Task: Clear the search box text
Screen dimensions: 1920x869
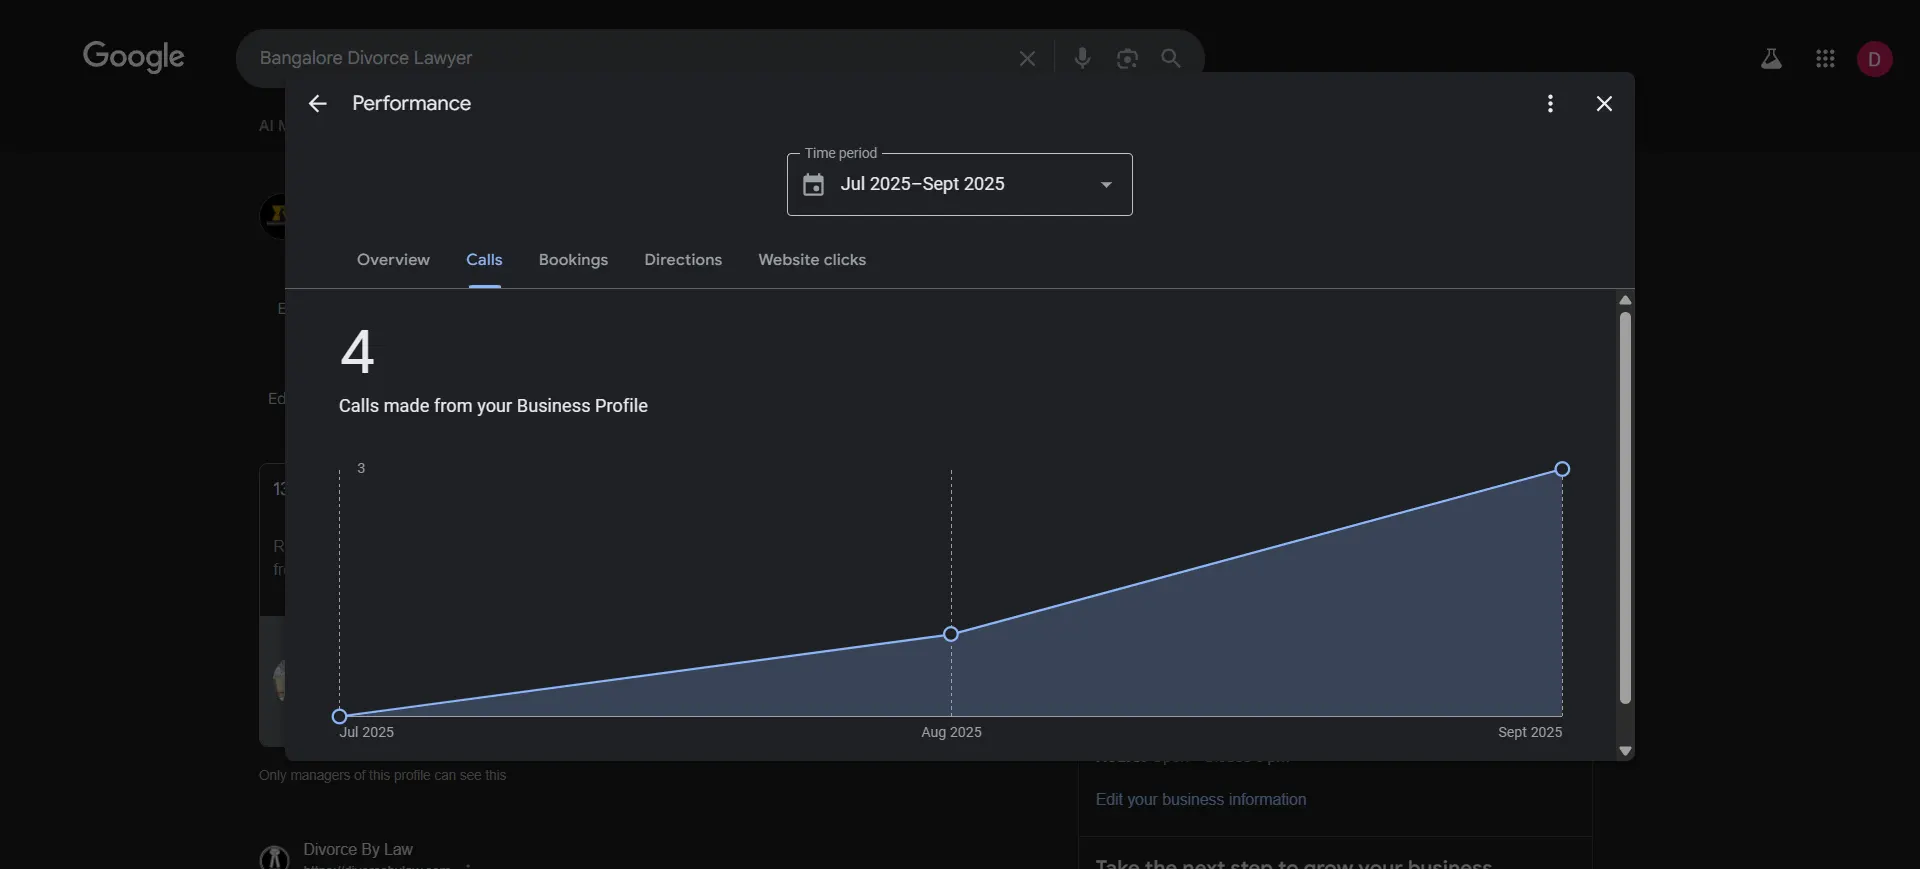Action: (x=1027, y=59)
